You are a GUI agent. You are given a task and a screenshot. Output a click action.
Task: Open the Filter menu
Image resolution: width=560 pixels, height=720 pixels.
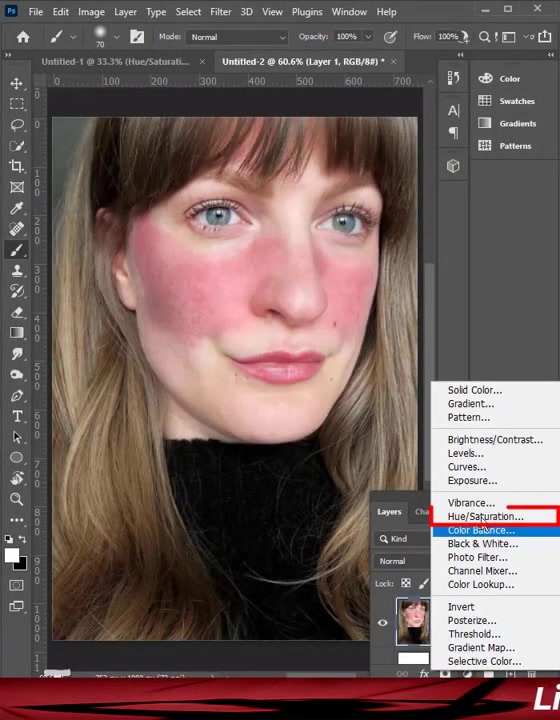coord(220,12)
